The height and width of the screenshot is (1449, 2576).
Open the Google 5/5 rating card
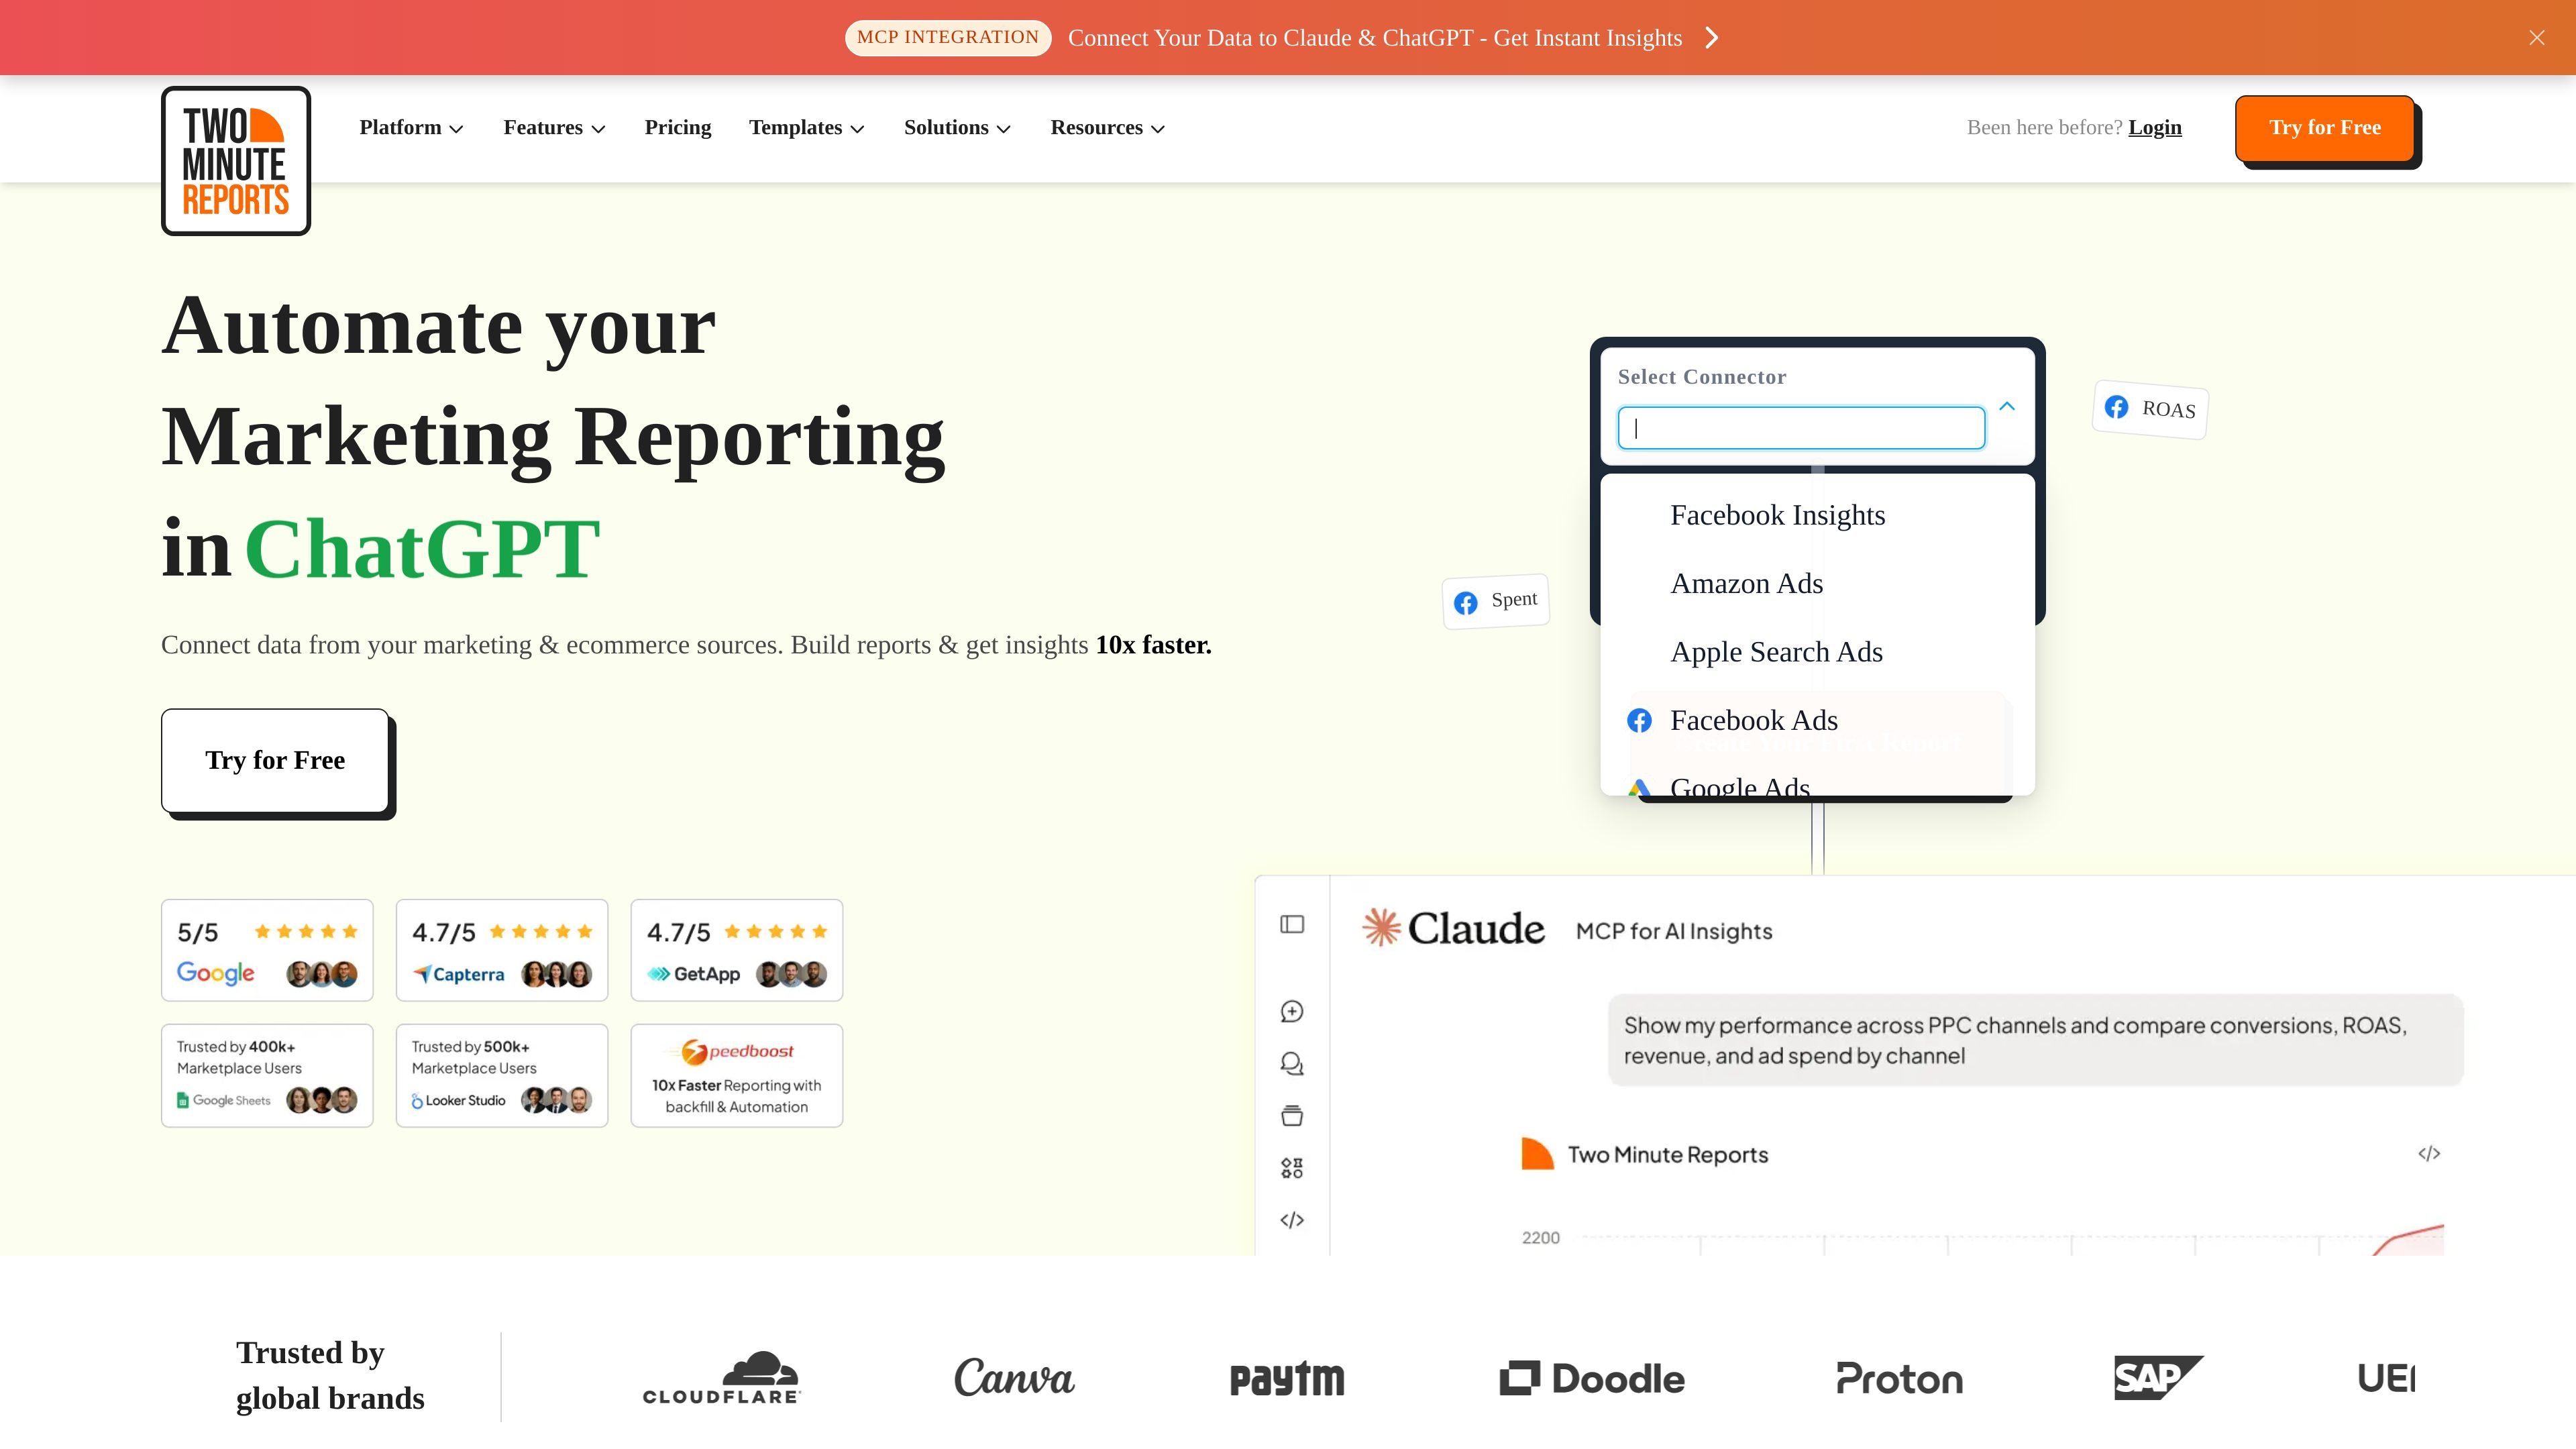tap(267, 950)
